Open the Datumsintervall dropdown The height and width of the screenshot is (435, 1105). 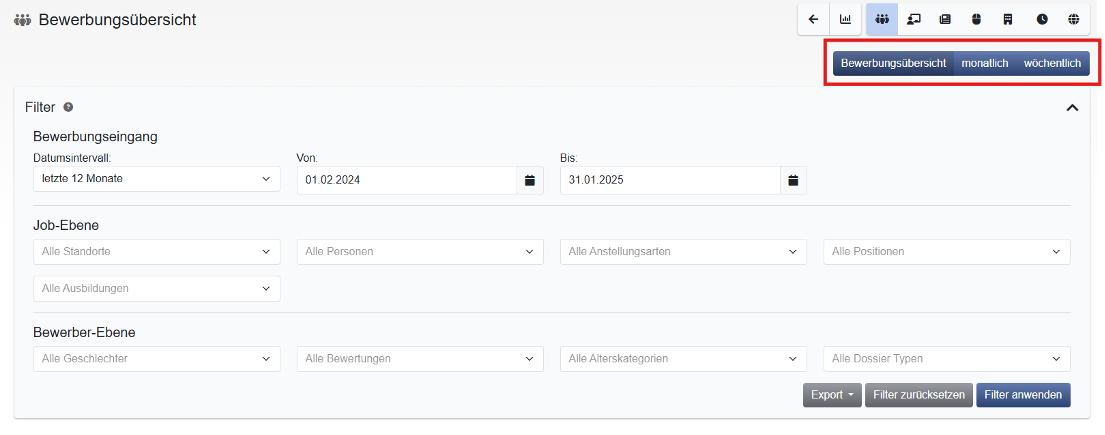point(156,179)
